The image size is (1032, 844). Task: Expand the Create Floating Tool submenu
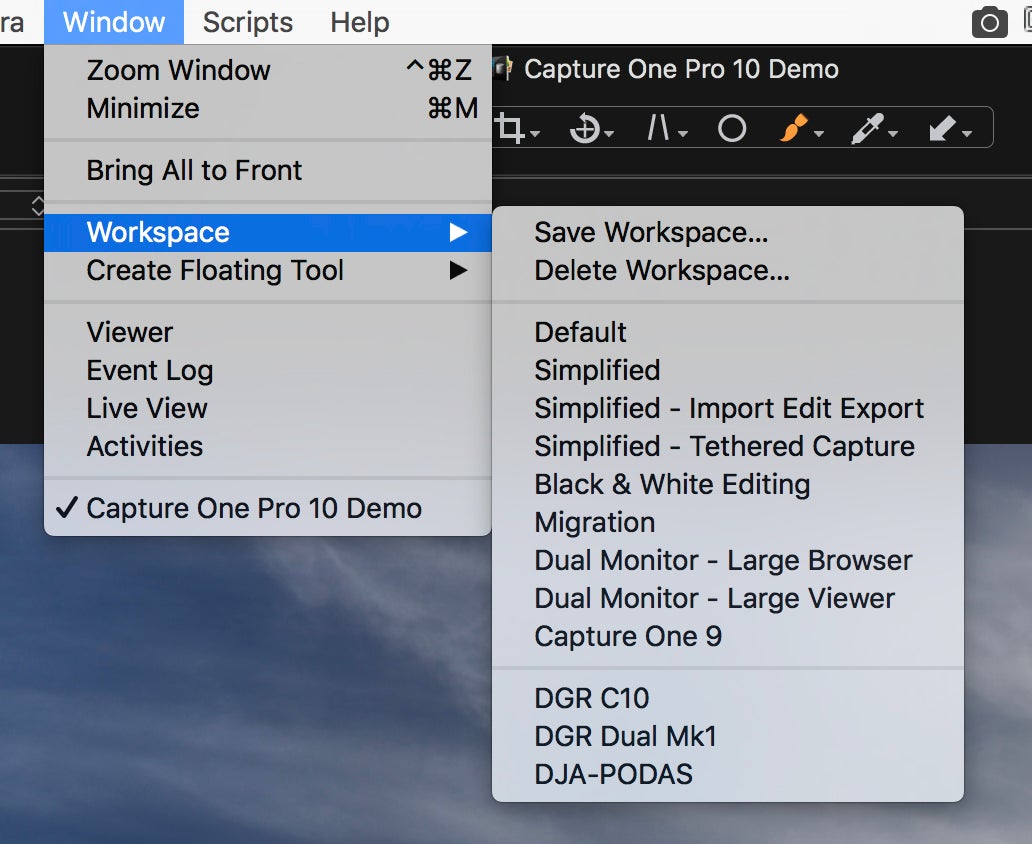268,271
